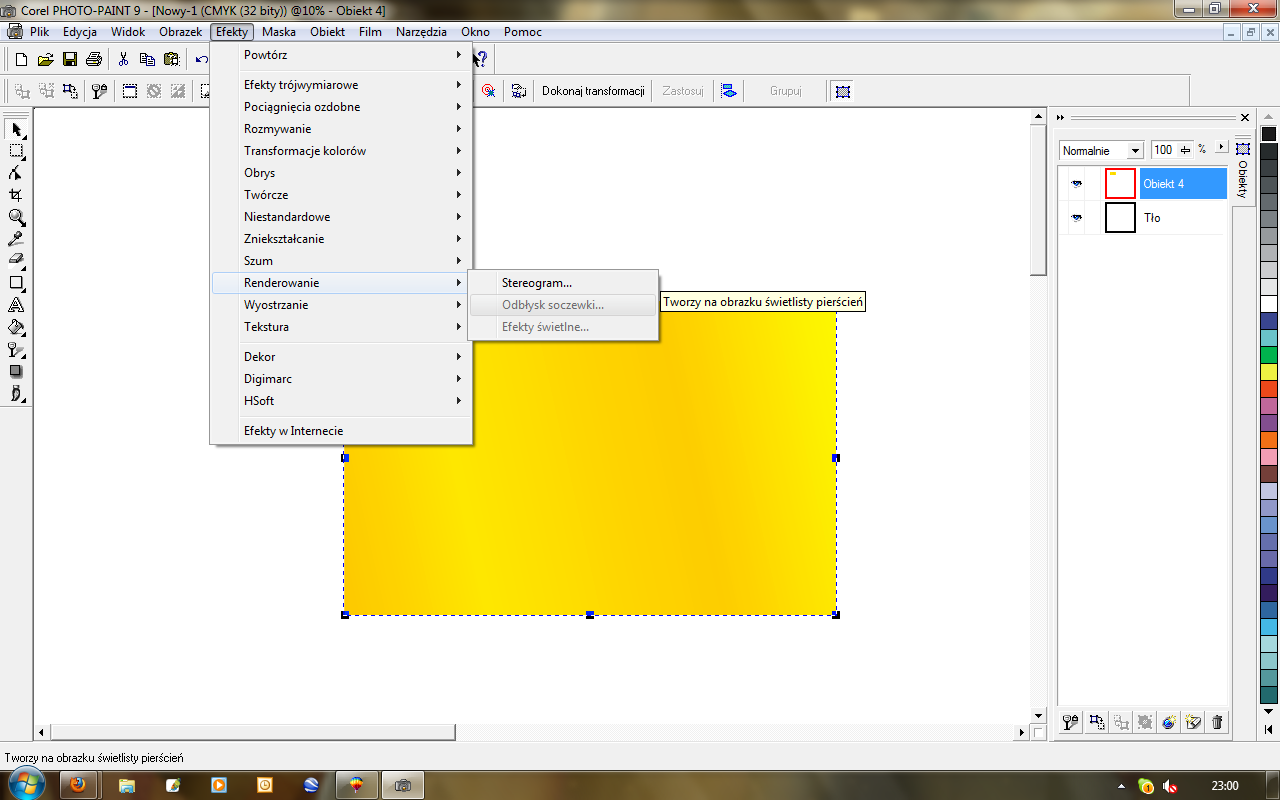Activate the Fill bucket tool

click(x=16, y=327)
